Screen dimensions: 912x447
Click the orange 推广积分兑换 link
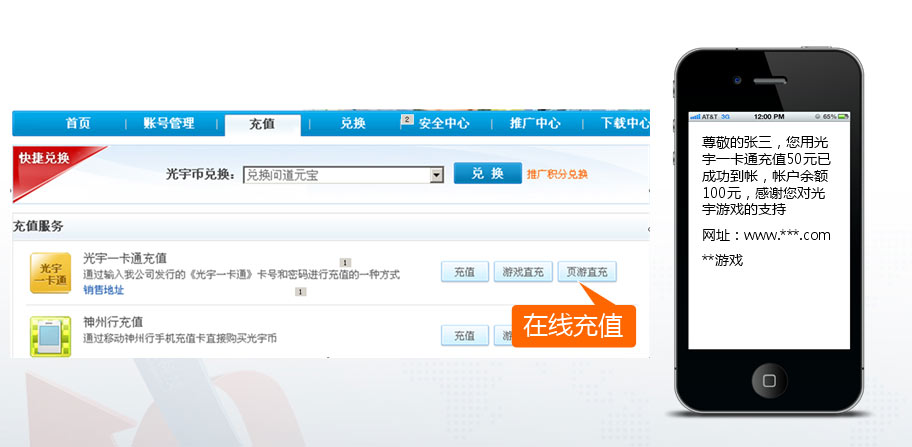(557, 175)
